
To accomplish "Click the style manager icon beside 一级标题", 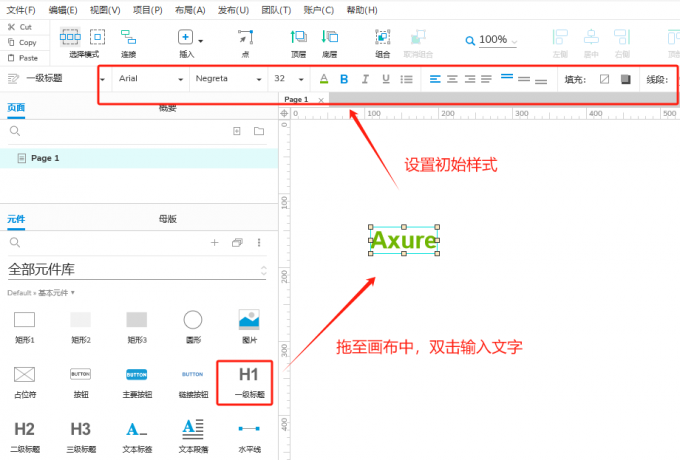I will point(13,78).
